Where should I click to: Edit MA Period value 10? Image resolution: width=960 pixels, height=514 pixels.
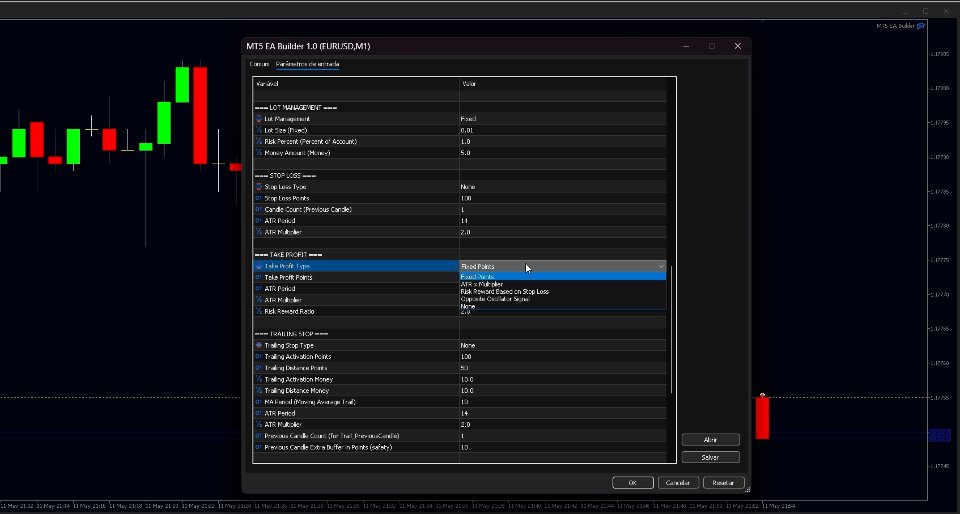click(x=563, y=402)
